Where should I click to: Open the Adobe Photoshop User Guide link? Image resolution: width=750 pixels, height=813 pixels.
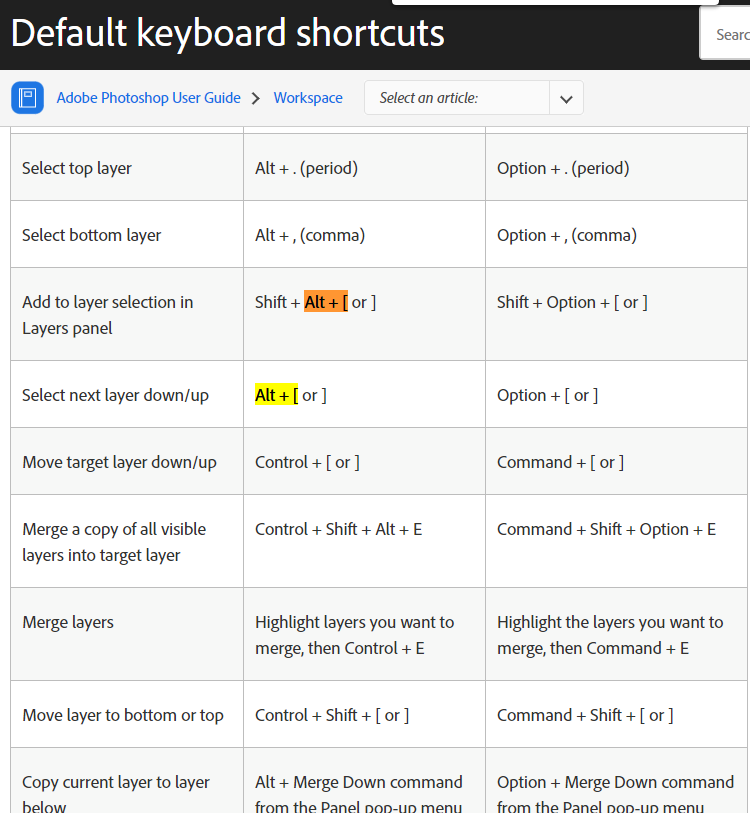point(148,97)
